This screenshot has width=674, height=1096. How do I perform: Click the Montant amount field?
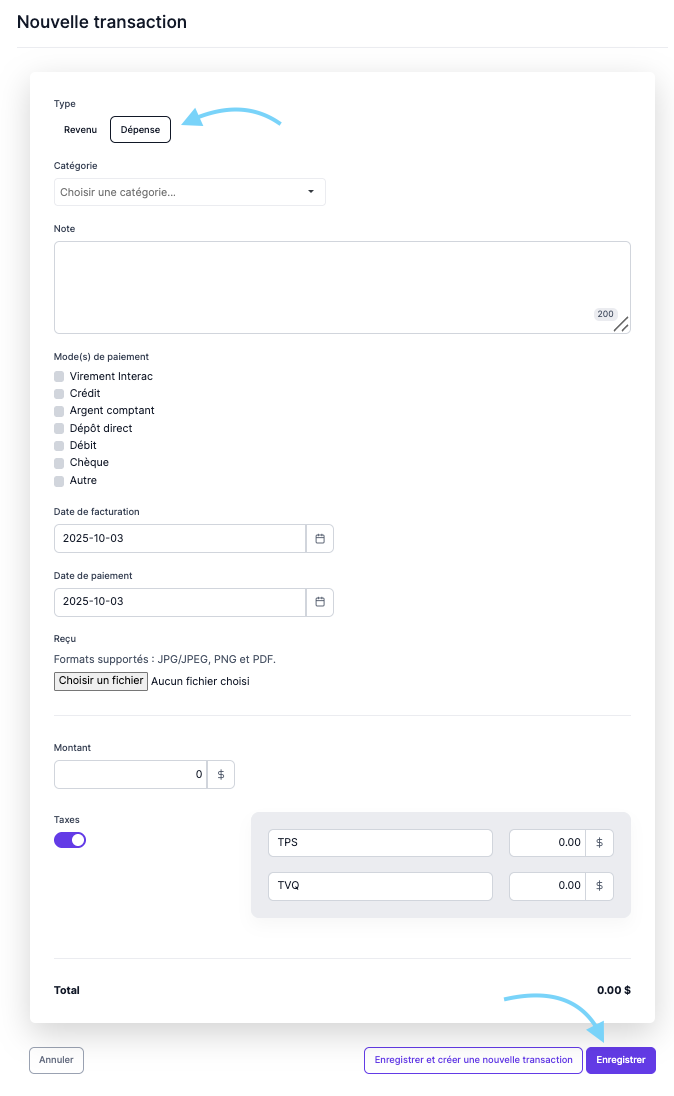click(x=130, y=775)
